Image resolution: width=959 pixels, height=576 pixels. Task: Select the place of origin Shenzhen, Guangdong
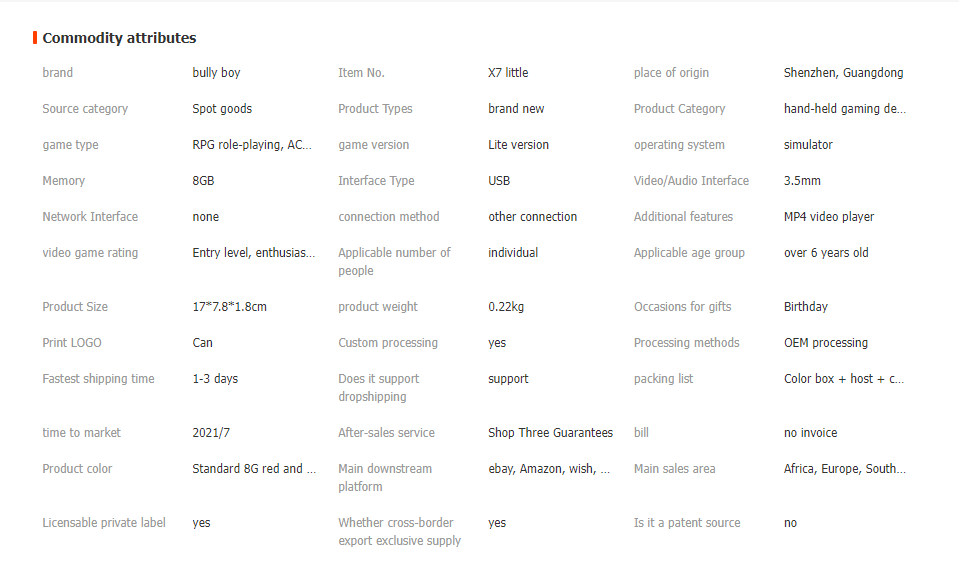click(843, 73)
